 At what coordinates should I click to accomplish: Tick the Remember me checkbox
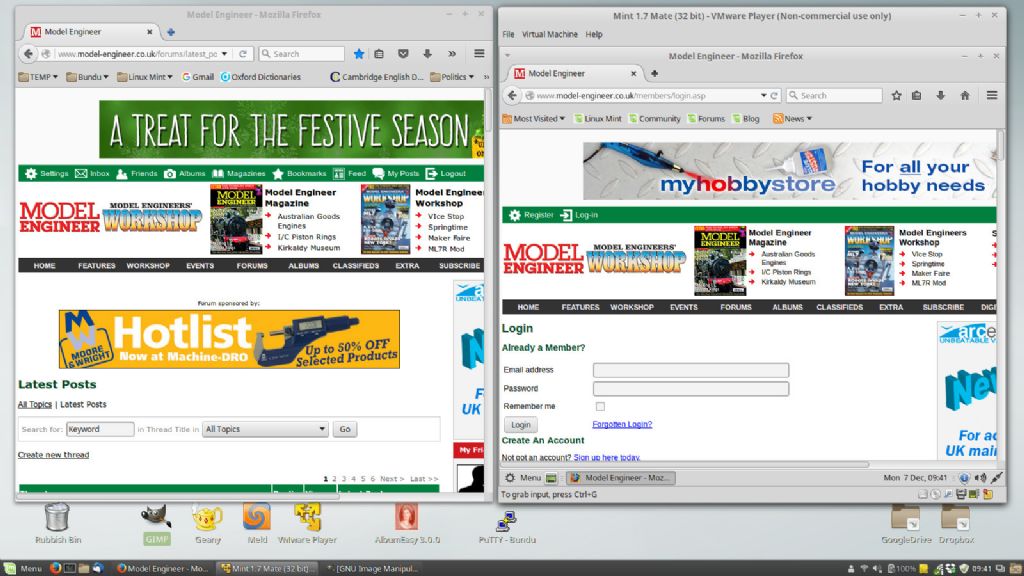pyautogui.click(x=600, y=406)
